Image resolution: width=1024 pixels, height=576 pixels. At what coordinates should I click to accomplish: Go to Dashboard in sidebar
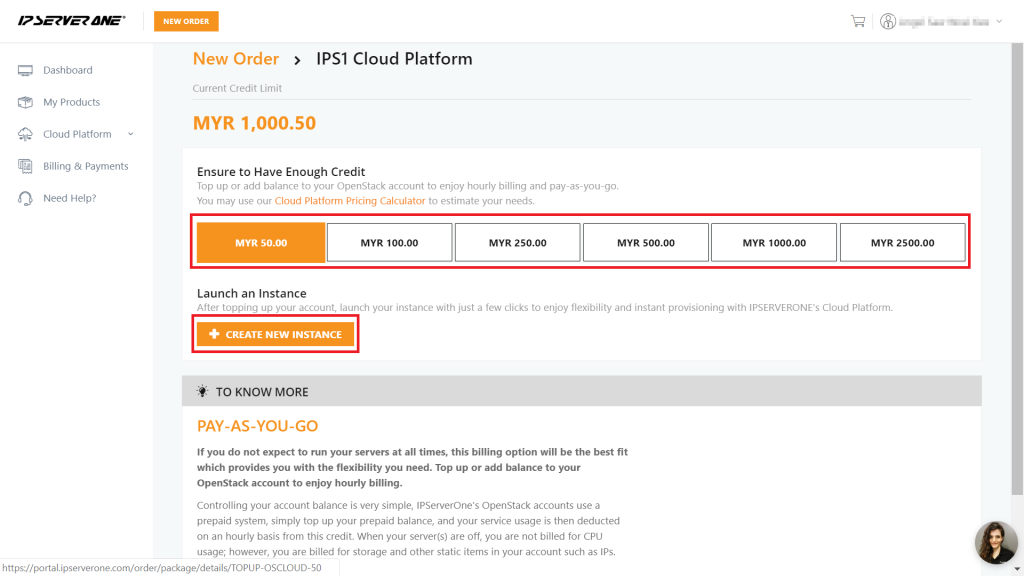(68, 70)
